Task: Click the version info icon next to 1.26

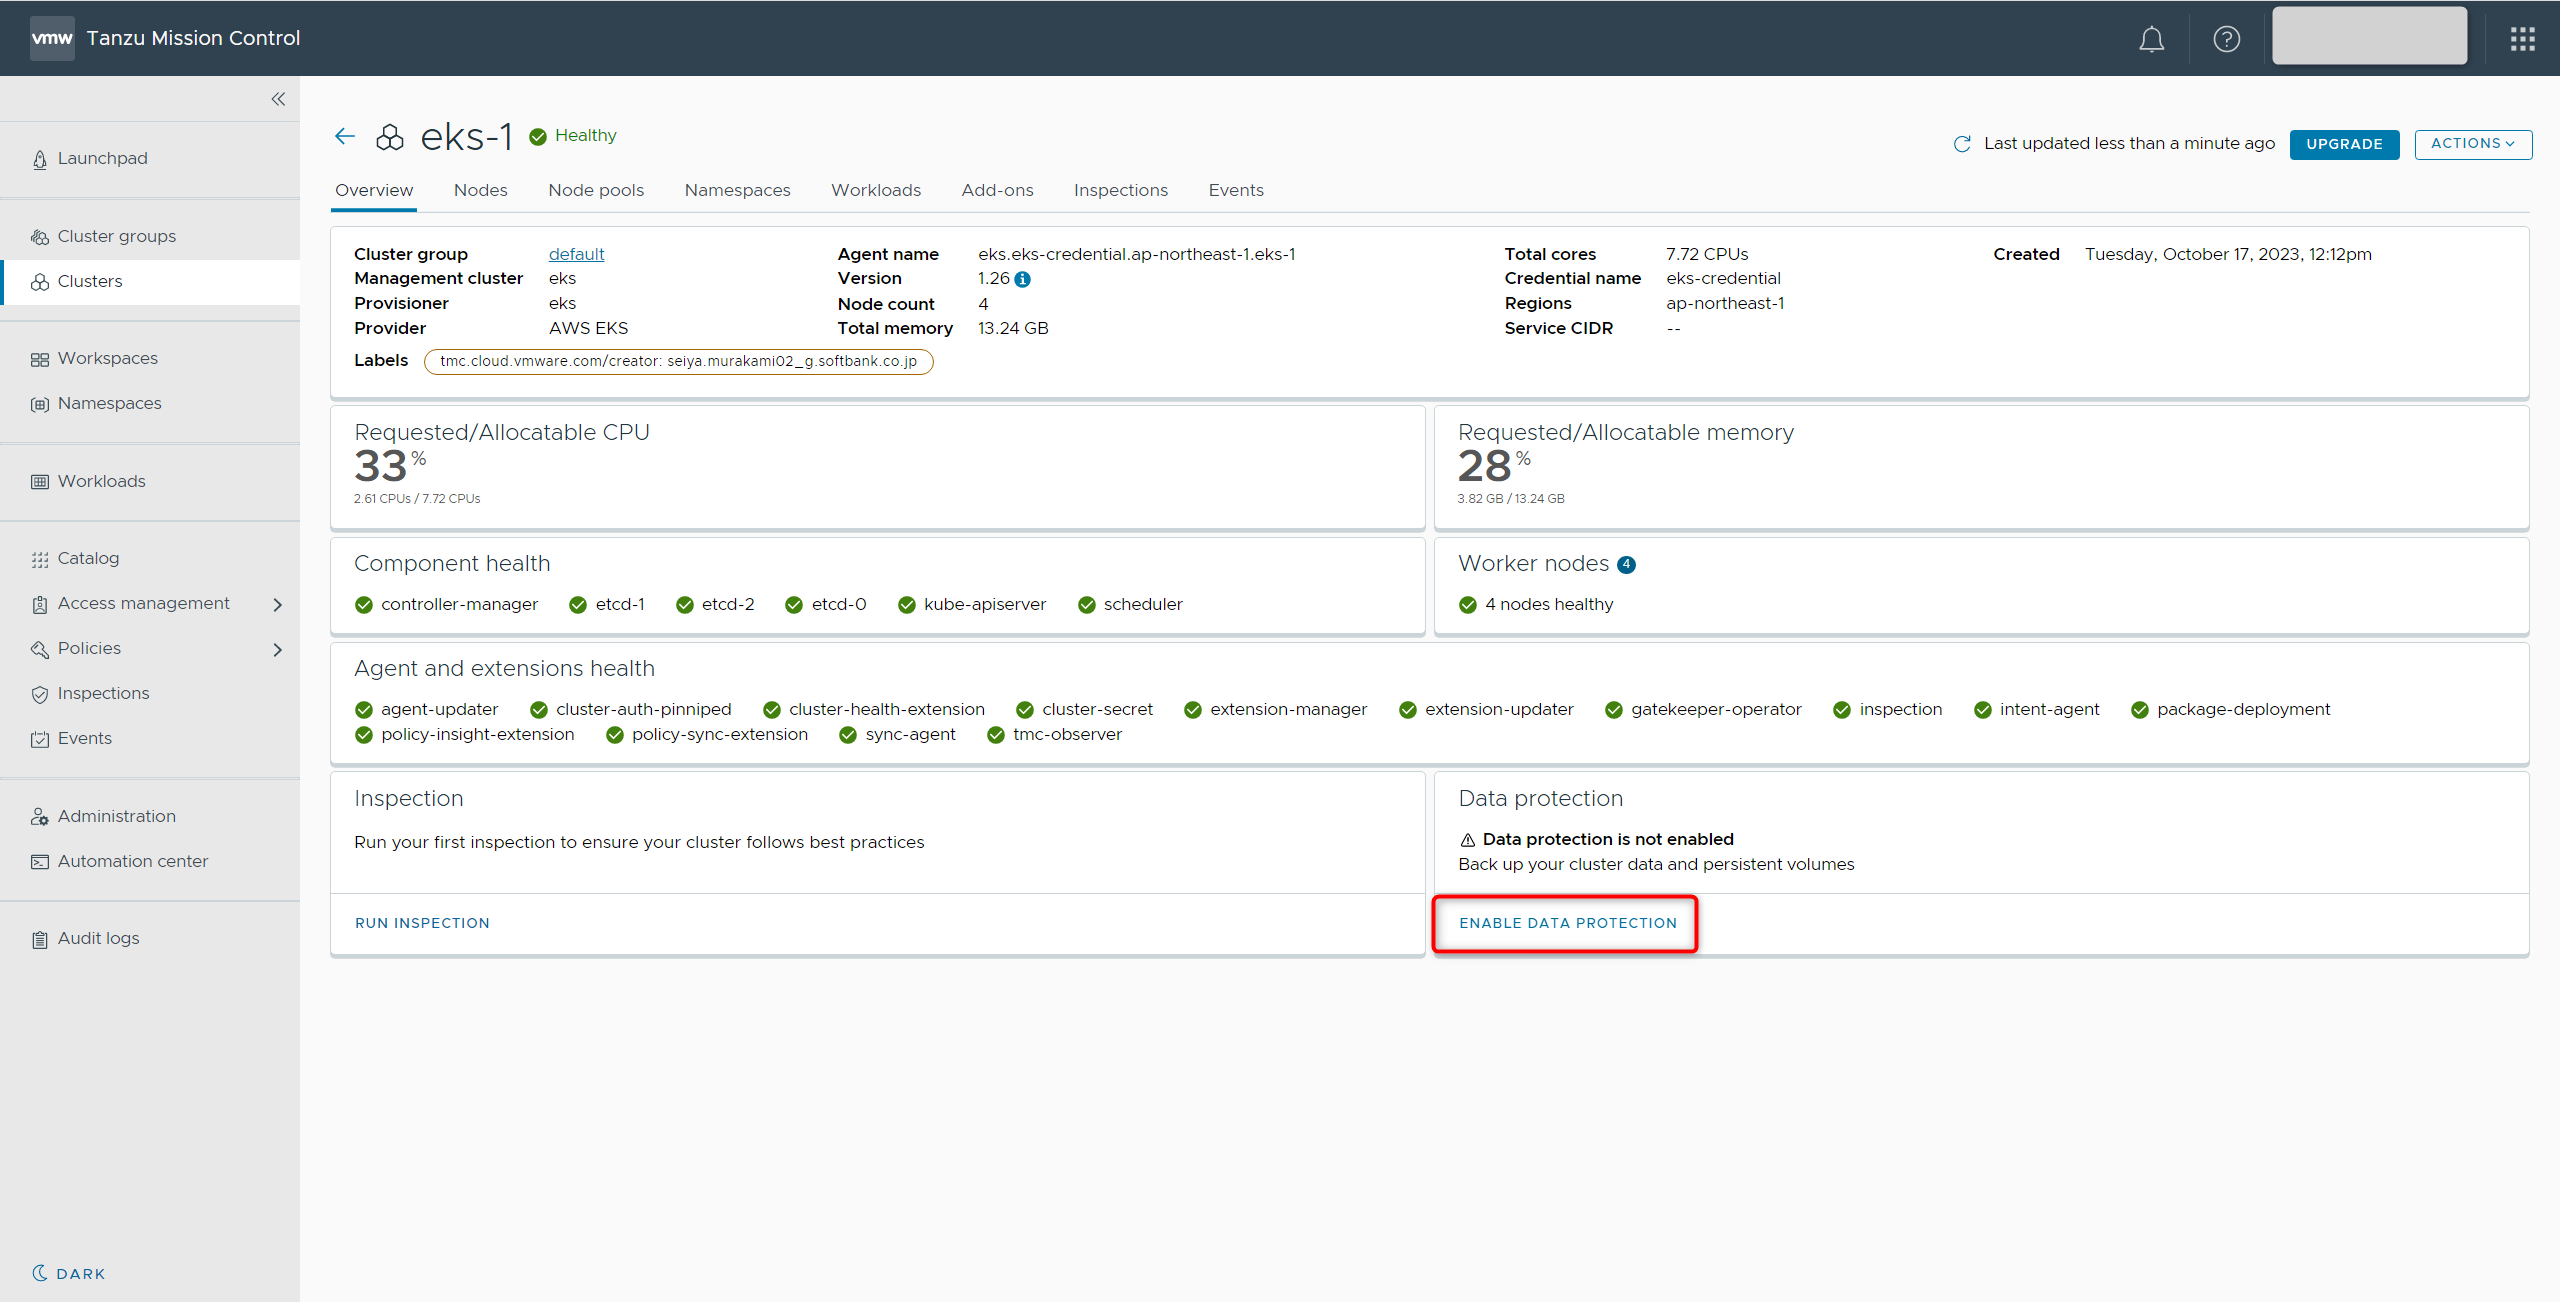Action: (1023, 280)
